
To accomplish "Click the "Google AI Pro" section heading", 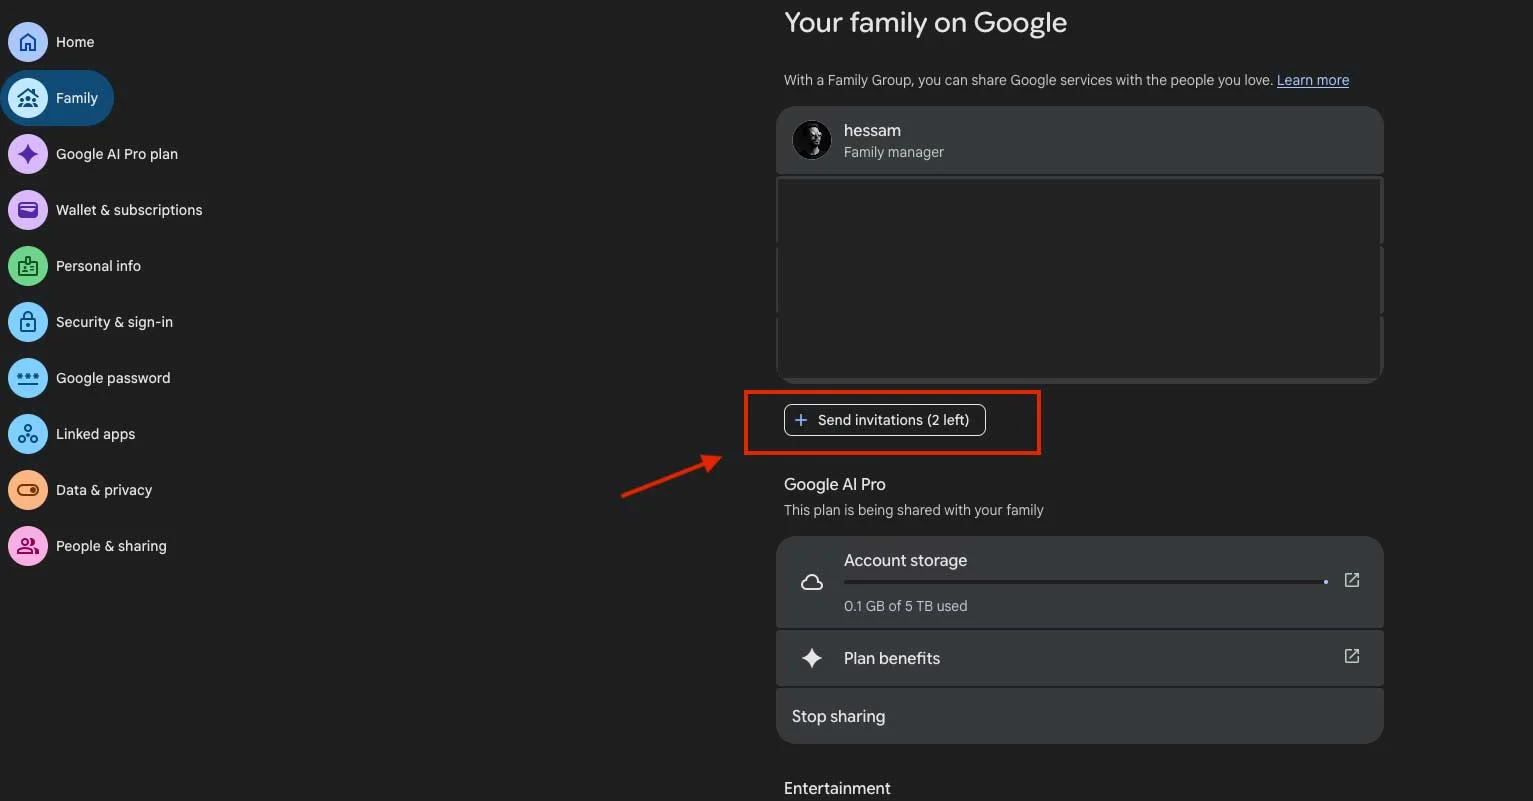I will pyautogui.click(x=835, y=484).
